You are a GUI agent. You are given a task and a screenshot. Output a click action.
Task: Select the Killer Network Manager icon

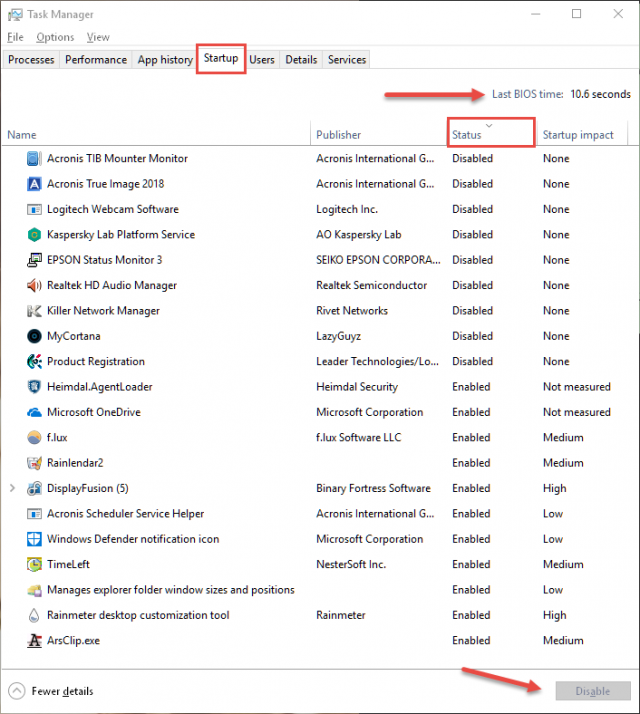click(x=34, y=311)
